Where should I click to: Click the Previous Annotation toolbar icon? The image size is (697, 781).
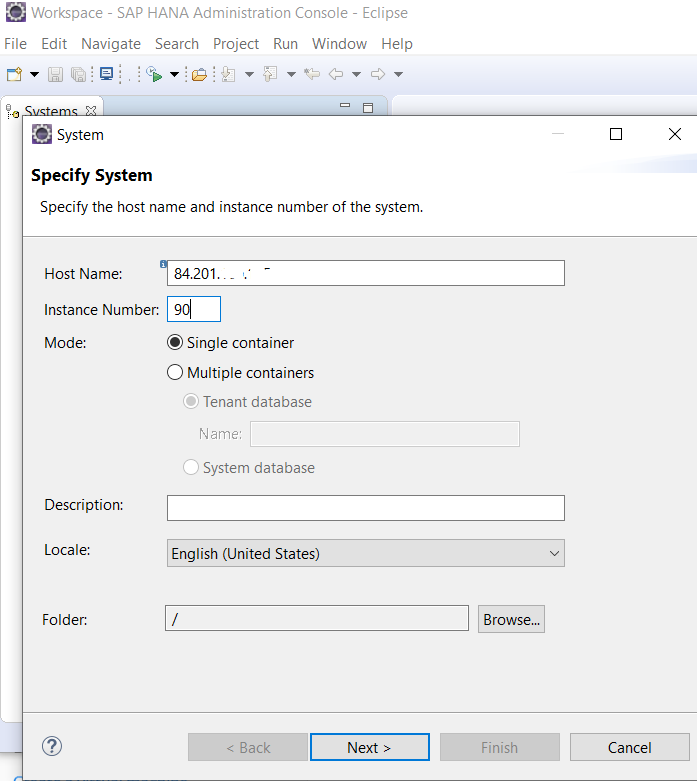[270, 74]
